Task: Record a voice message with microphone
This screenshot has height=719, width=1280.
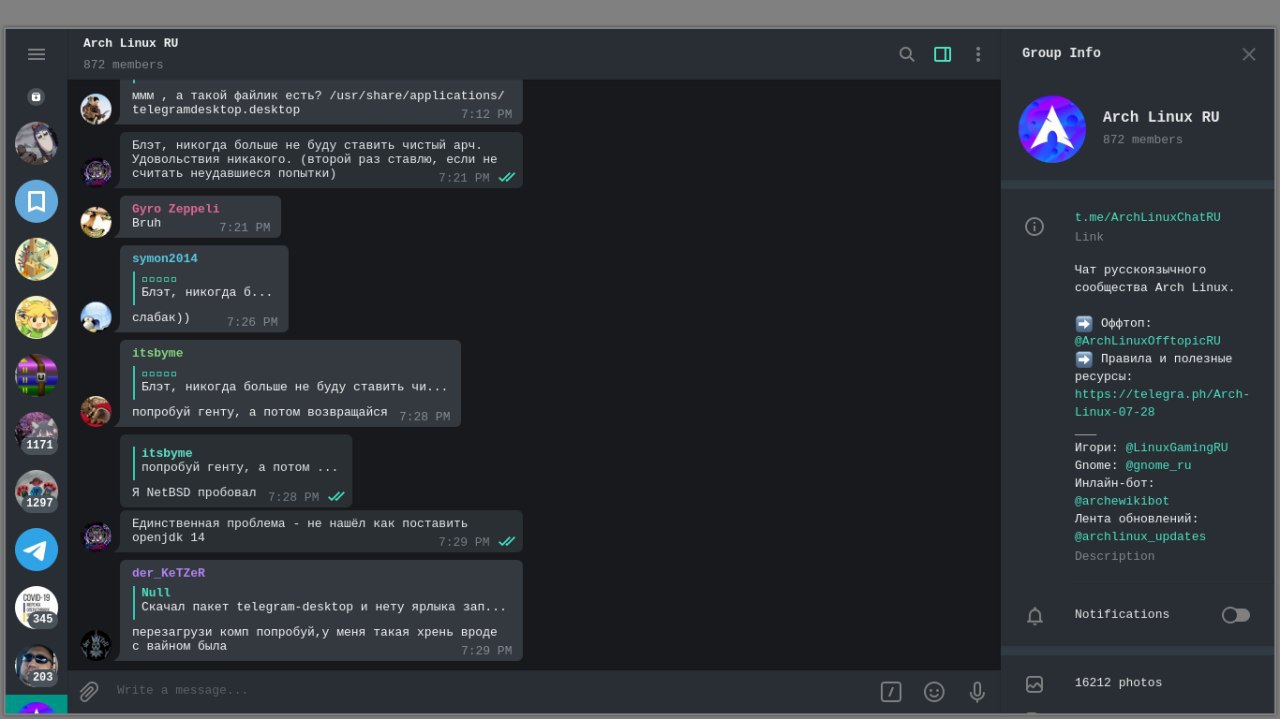Action: (x=977, y=691)
